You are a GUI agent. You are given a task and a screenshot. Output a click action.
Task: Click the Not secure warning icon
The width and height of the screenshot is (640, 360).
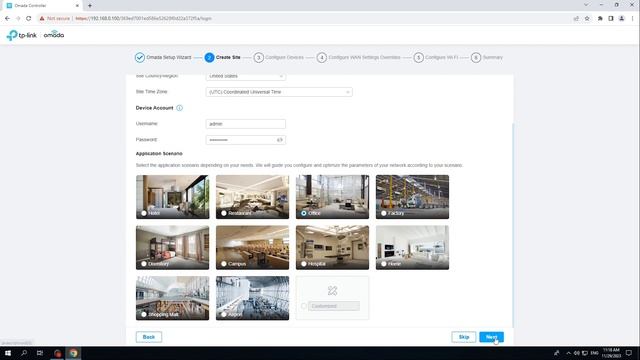click(x=42, y=18)
